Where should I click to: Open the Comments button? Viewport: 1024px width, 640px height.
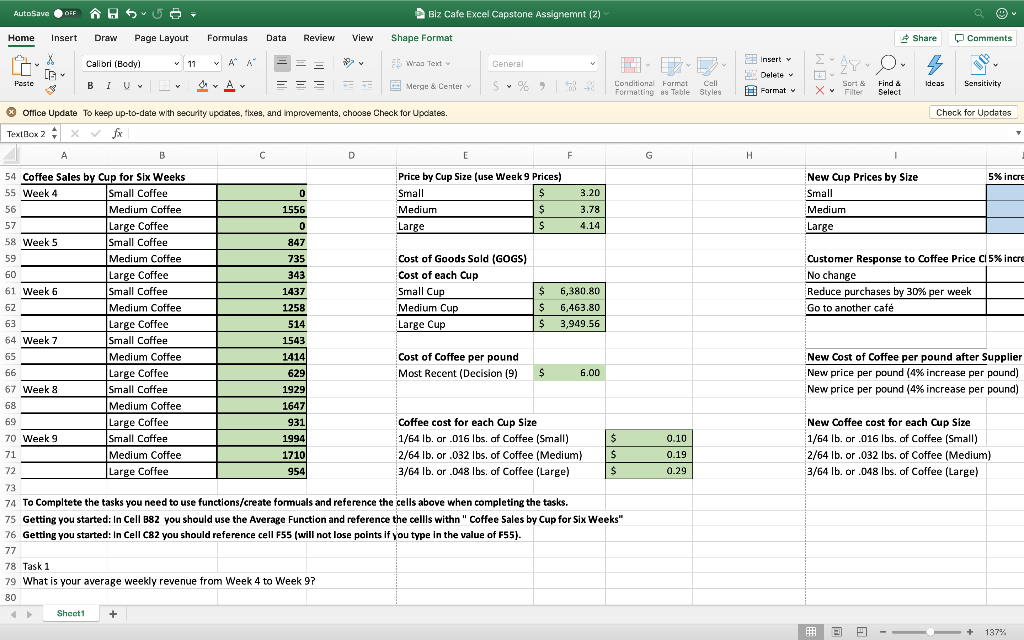tap(983, 38)
